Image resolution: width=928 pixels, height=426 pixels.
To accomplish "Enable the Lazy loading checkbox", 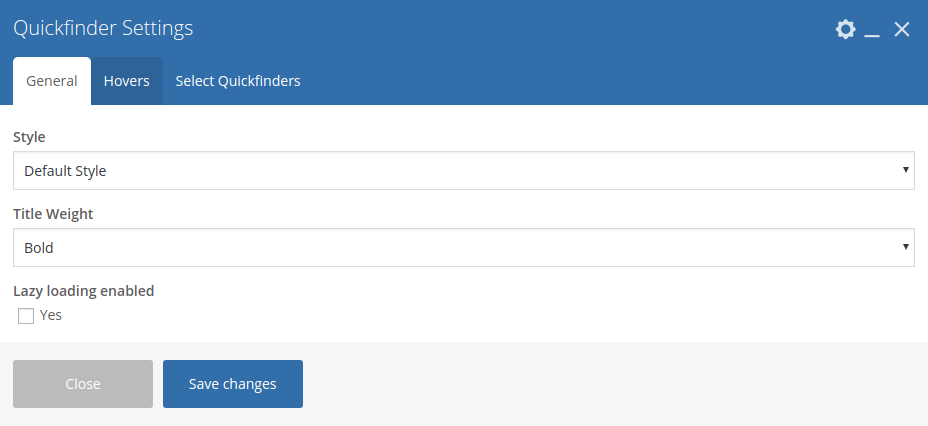I will coord(26,316).
